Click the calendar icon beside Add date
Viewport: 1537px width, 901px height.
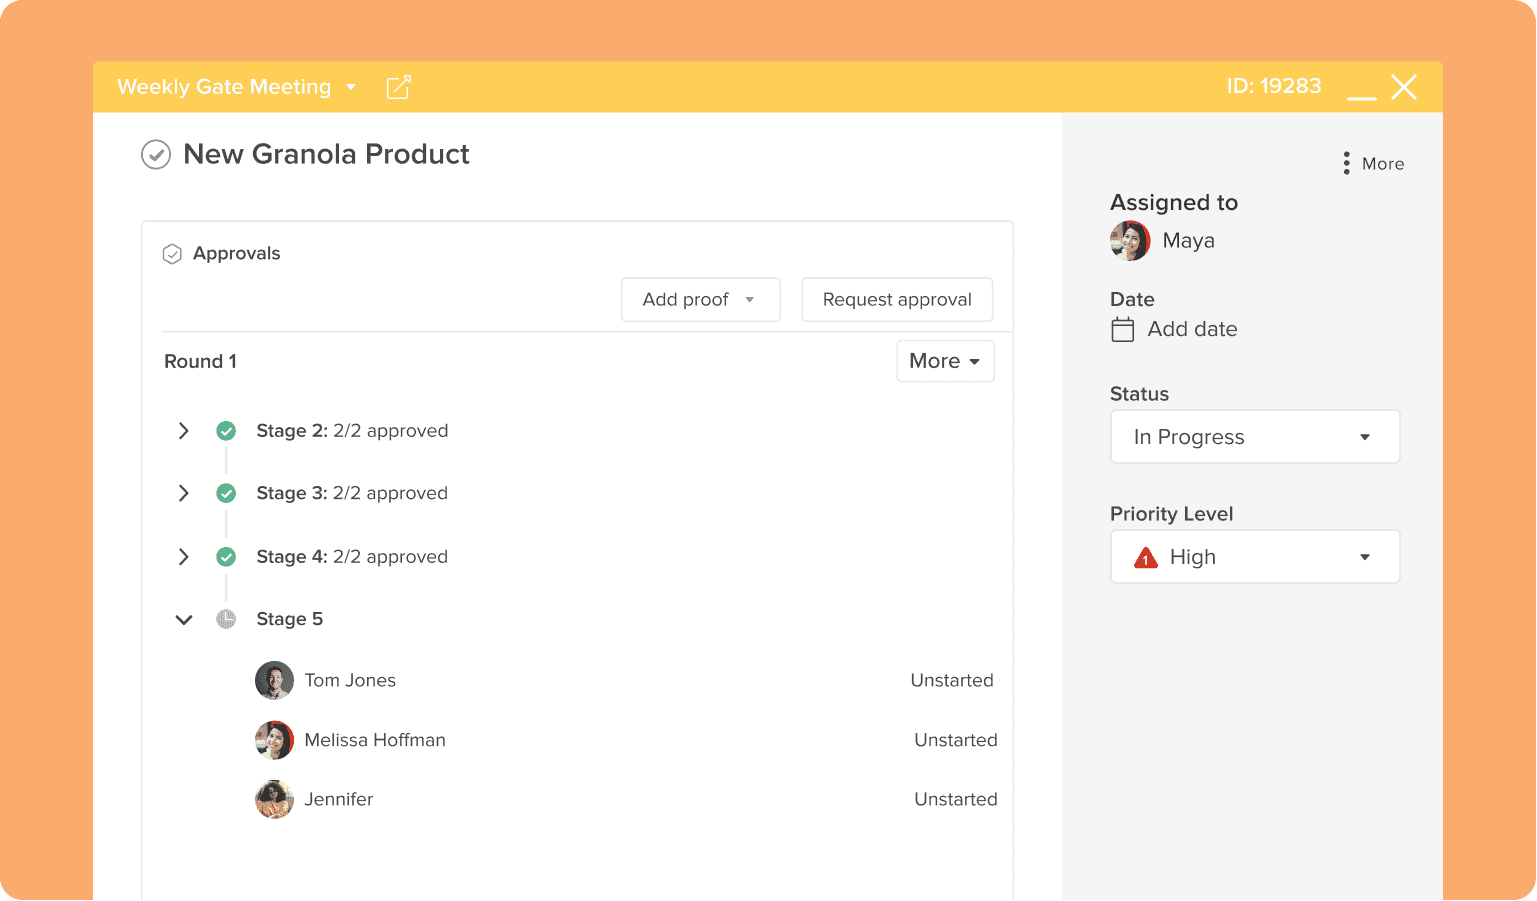(1123, 330)
